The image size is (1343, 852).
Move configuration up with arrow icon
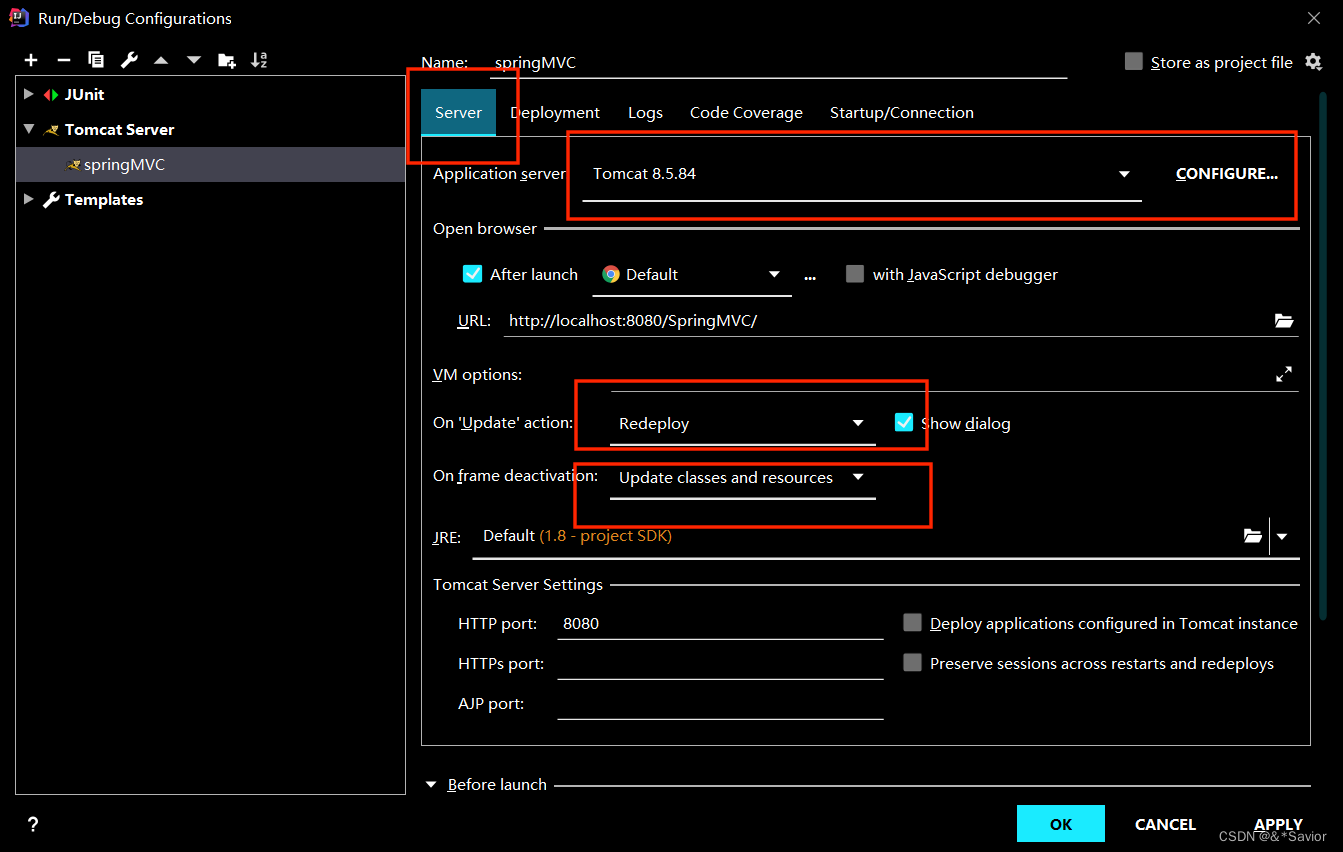[x=161, y=60]
